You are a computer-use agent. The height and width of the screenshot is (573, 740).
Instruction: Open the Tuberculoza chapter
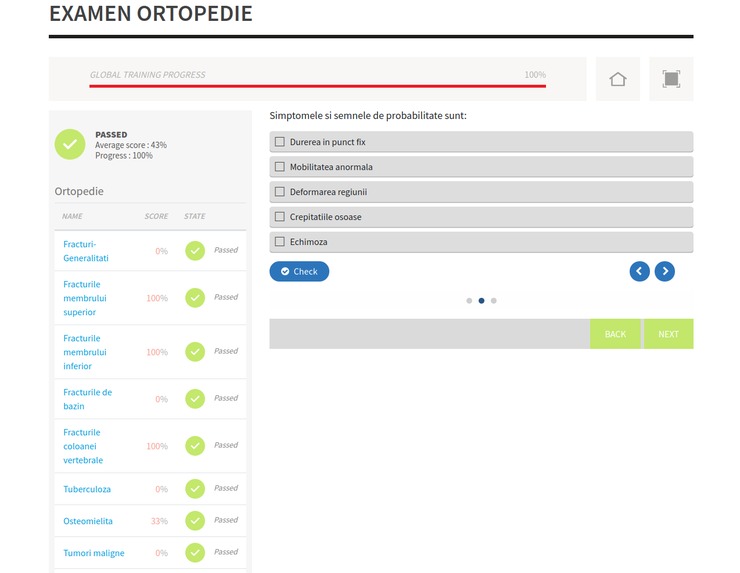point(87,489)
